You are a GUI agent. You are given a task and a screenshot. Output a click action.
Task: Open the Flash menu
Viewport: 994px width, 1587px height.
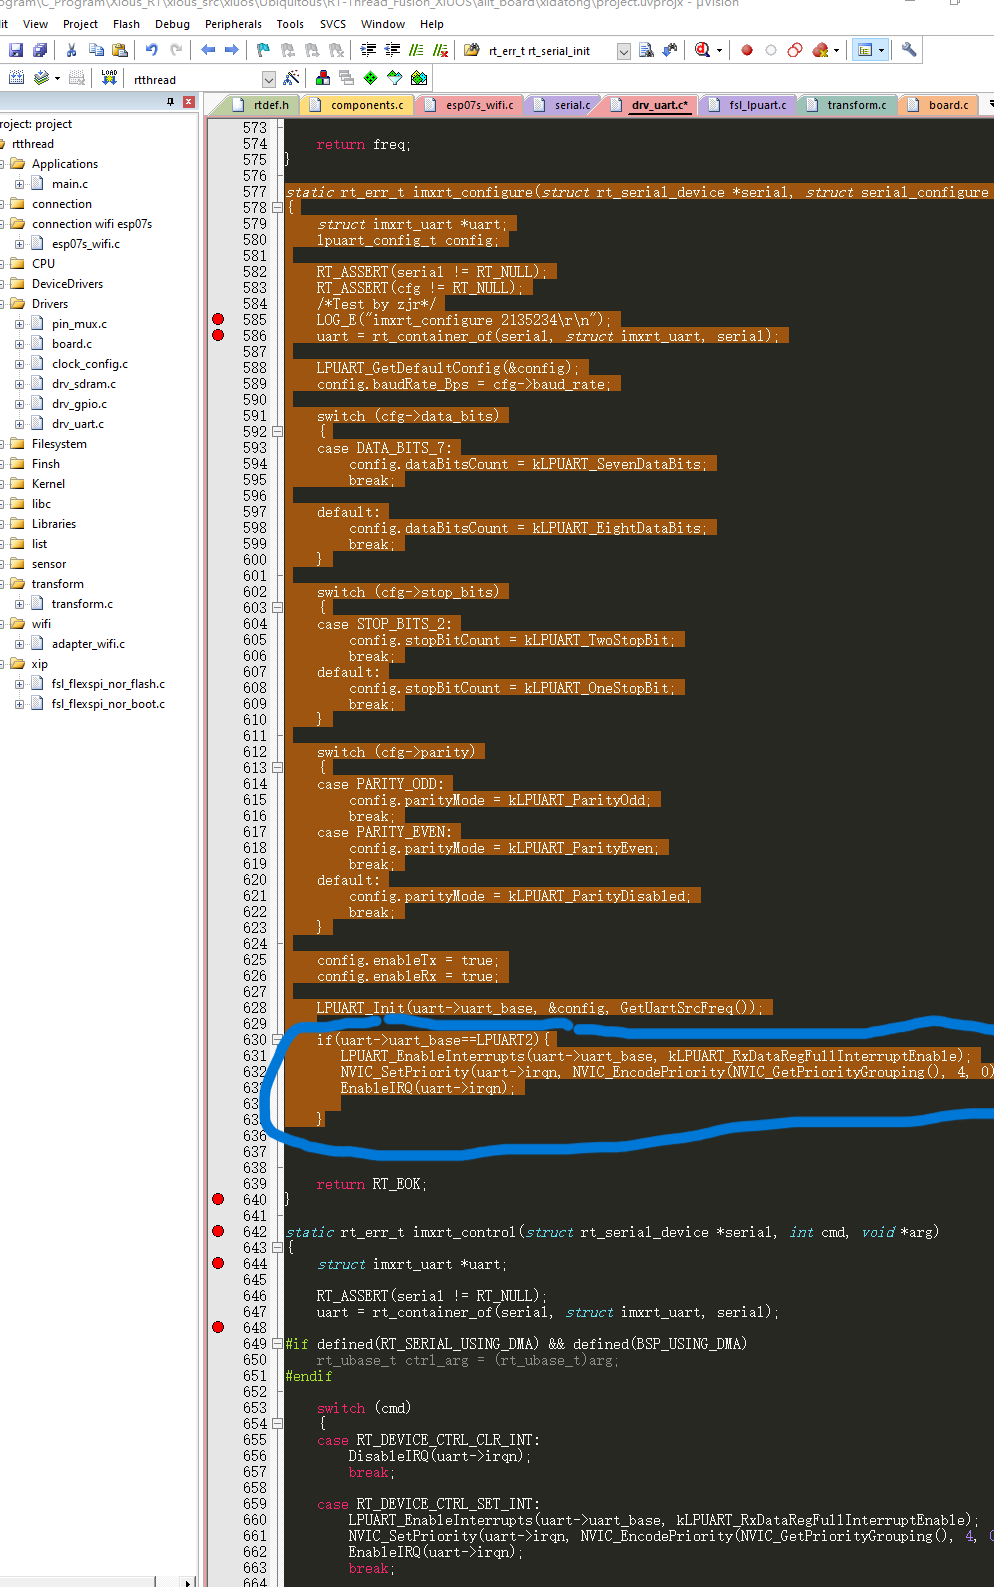(x=126, y=24)
